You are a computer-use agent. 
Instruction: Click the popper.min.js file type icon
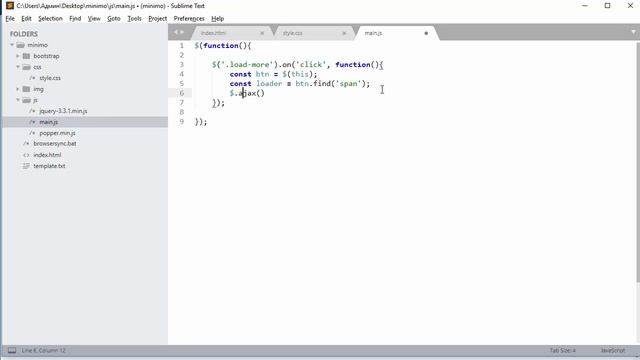(32, 133)
